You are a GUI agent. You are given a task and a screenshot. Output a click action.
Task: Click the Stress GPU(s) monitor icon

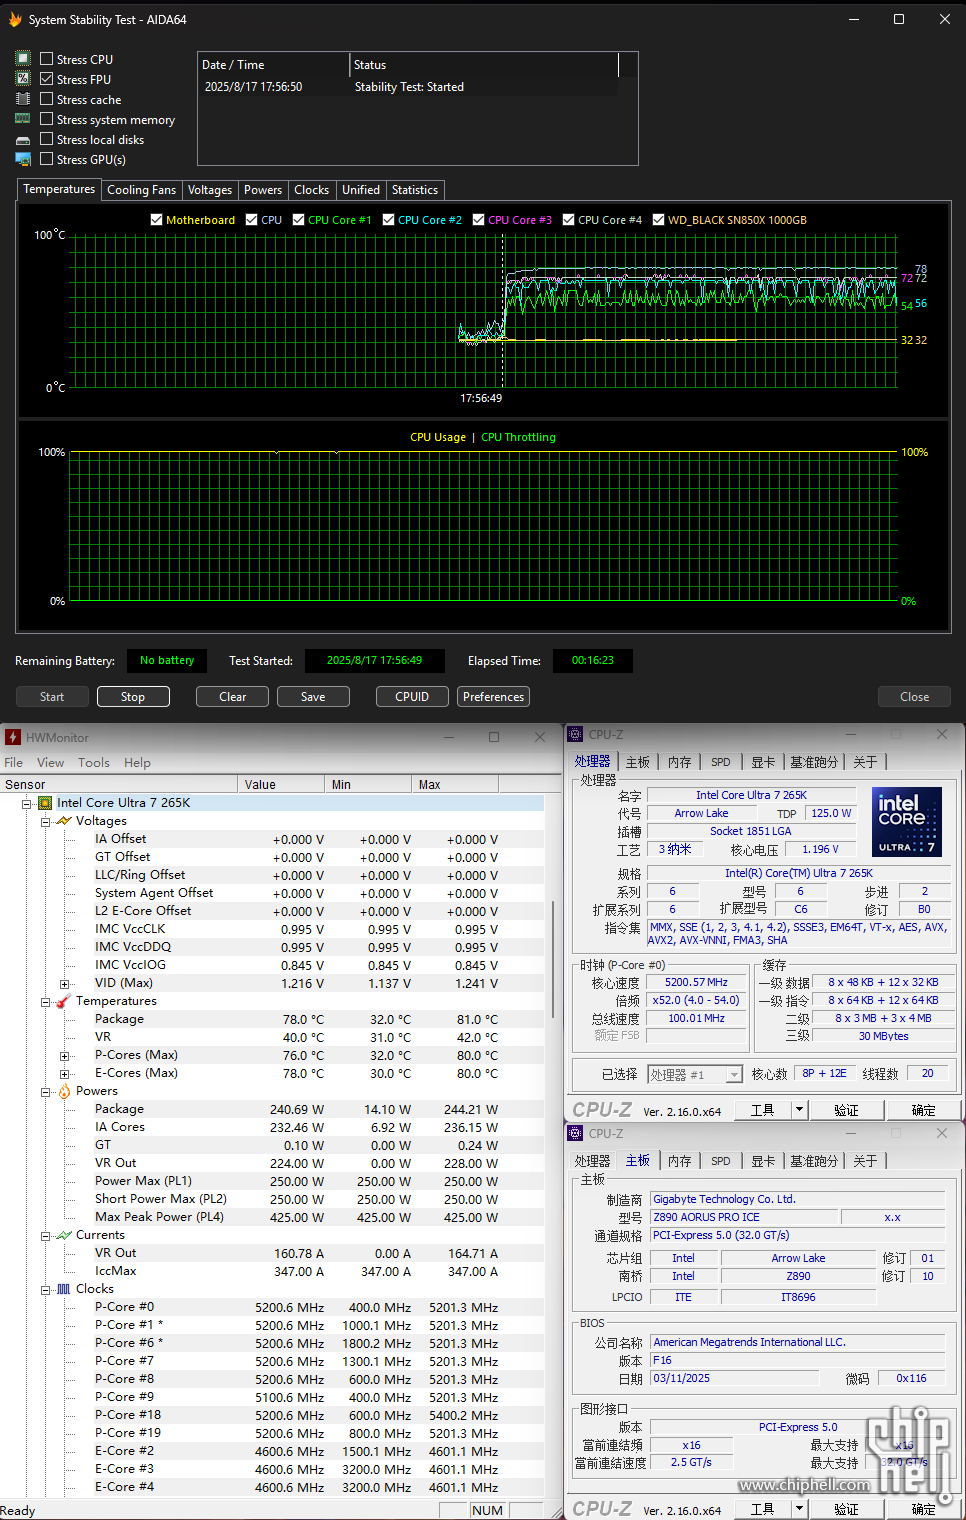pos(23,159)
